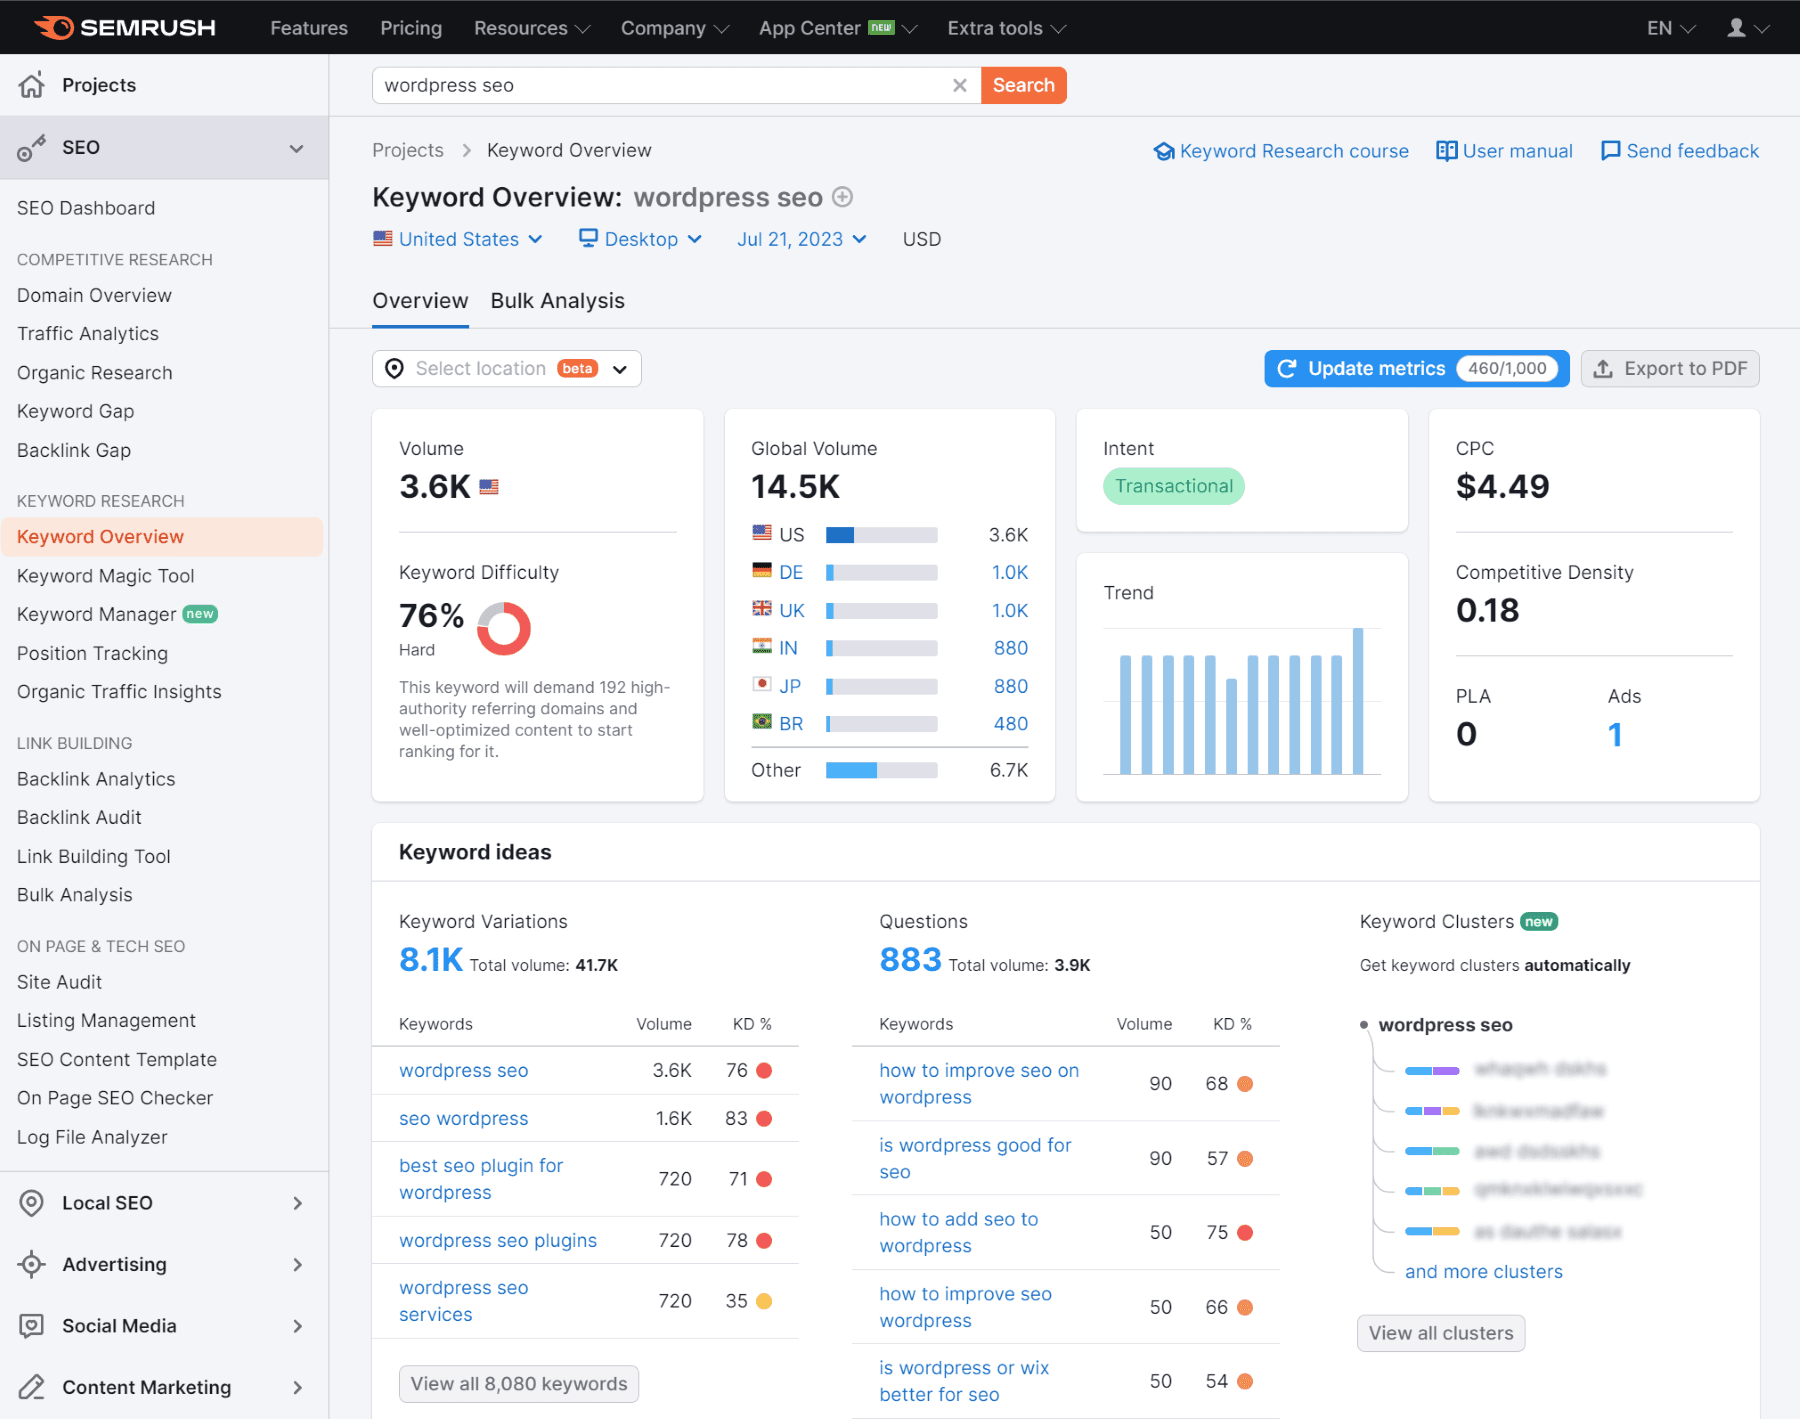Open Social Media from its sidebar icon
Screen dimensions: 1800x1419
(x=32, y=1325)
